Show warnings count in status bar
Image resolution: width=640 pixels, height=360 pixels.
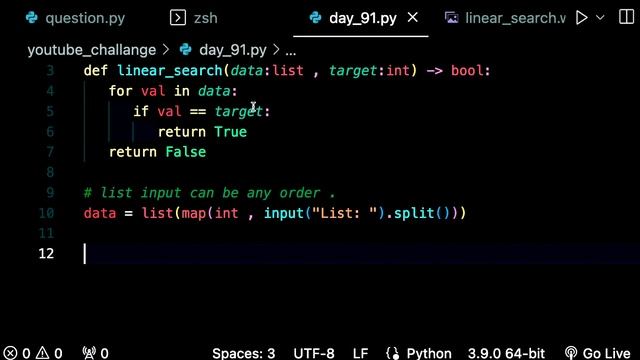[x=49, y=353]
